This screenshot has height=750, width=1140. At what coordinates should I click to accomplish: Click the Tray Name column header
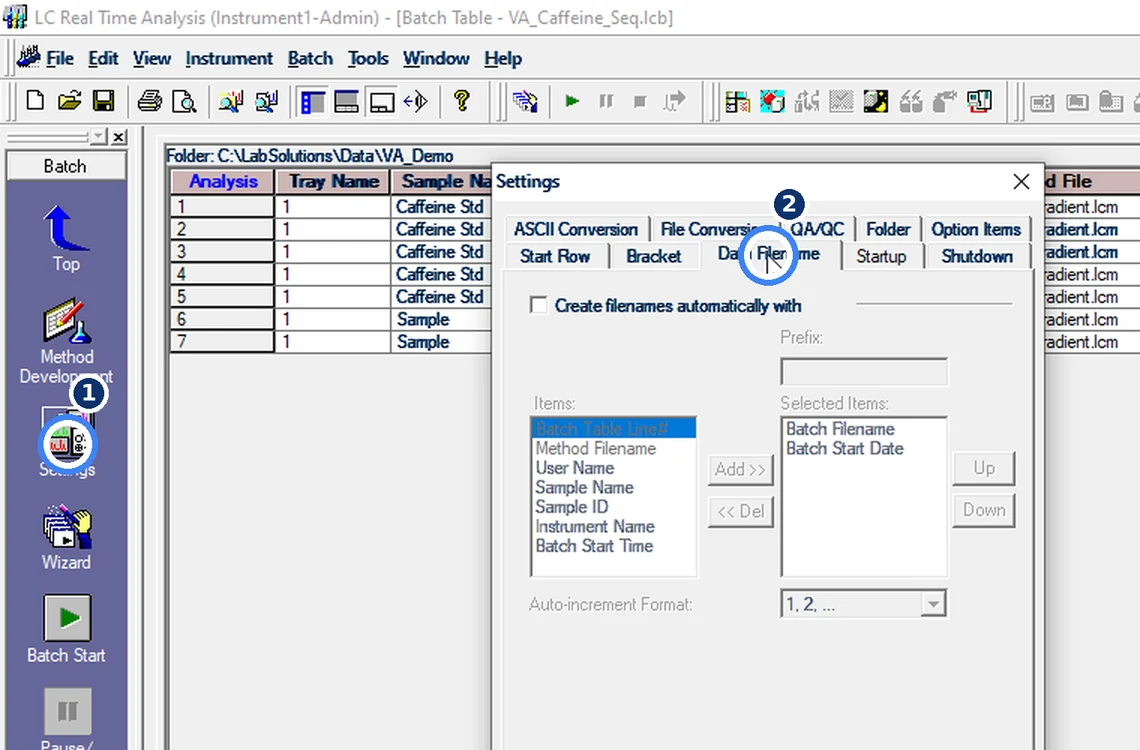[x=333, y=182]
